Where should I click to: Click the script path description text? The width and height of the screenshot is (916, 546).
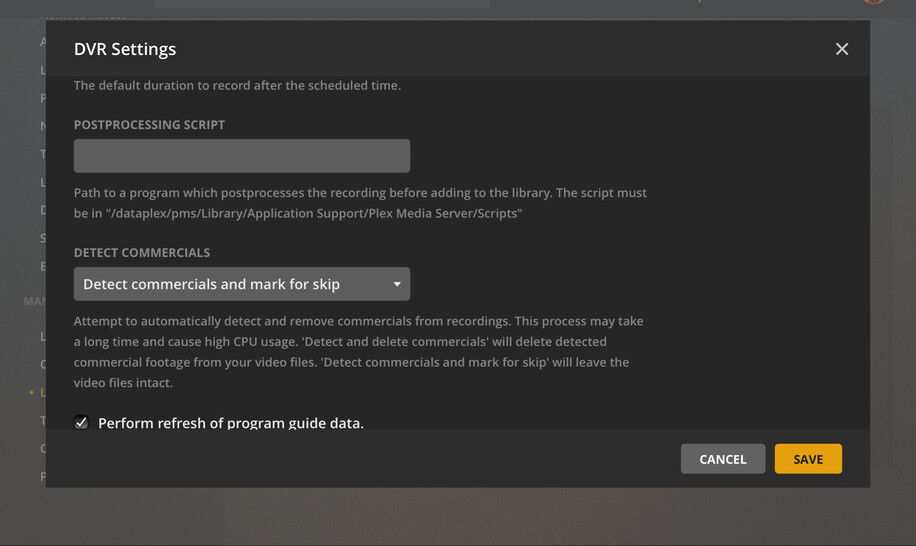(x=360, y=203)
